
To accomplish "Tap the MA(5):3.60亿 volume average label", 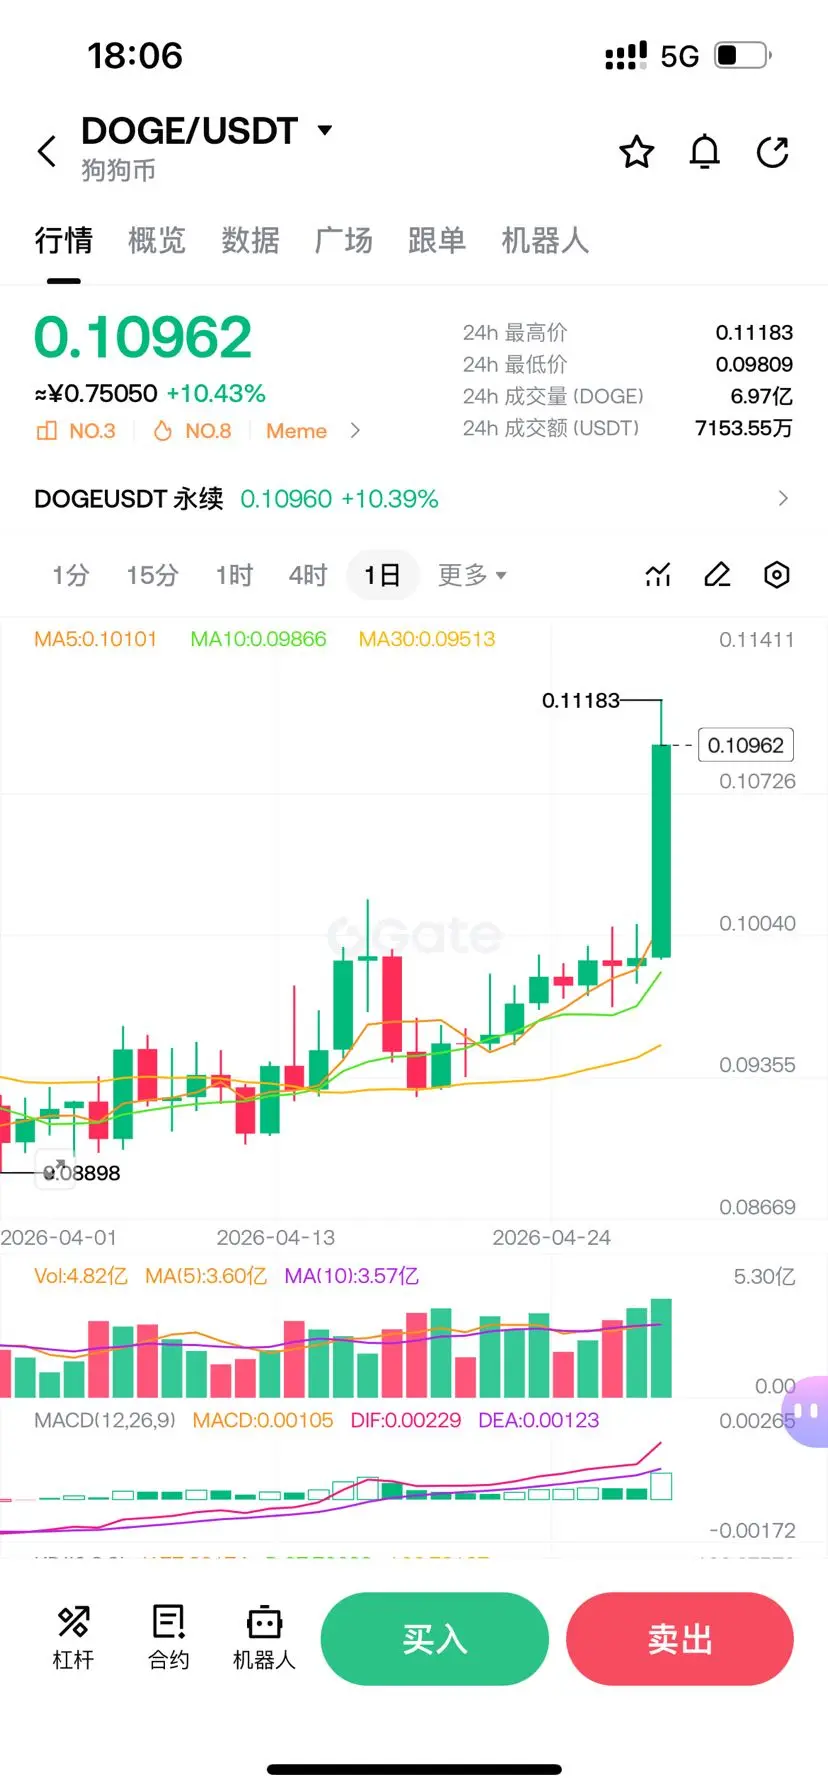I will tap(206, 1276).
